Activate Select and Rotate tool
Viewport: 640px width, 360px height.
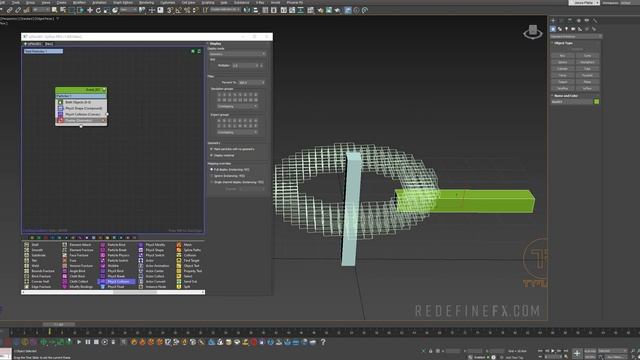(x=98, y=10)
